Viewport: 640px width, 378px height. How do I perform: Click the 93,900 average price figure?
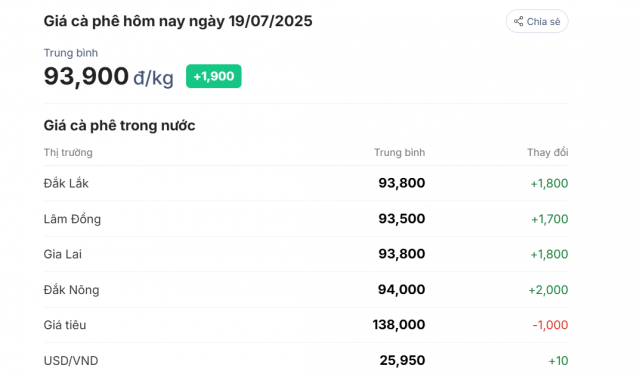pyautogui.click(x=86, y=76)
